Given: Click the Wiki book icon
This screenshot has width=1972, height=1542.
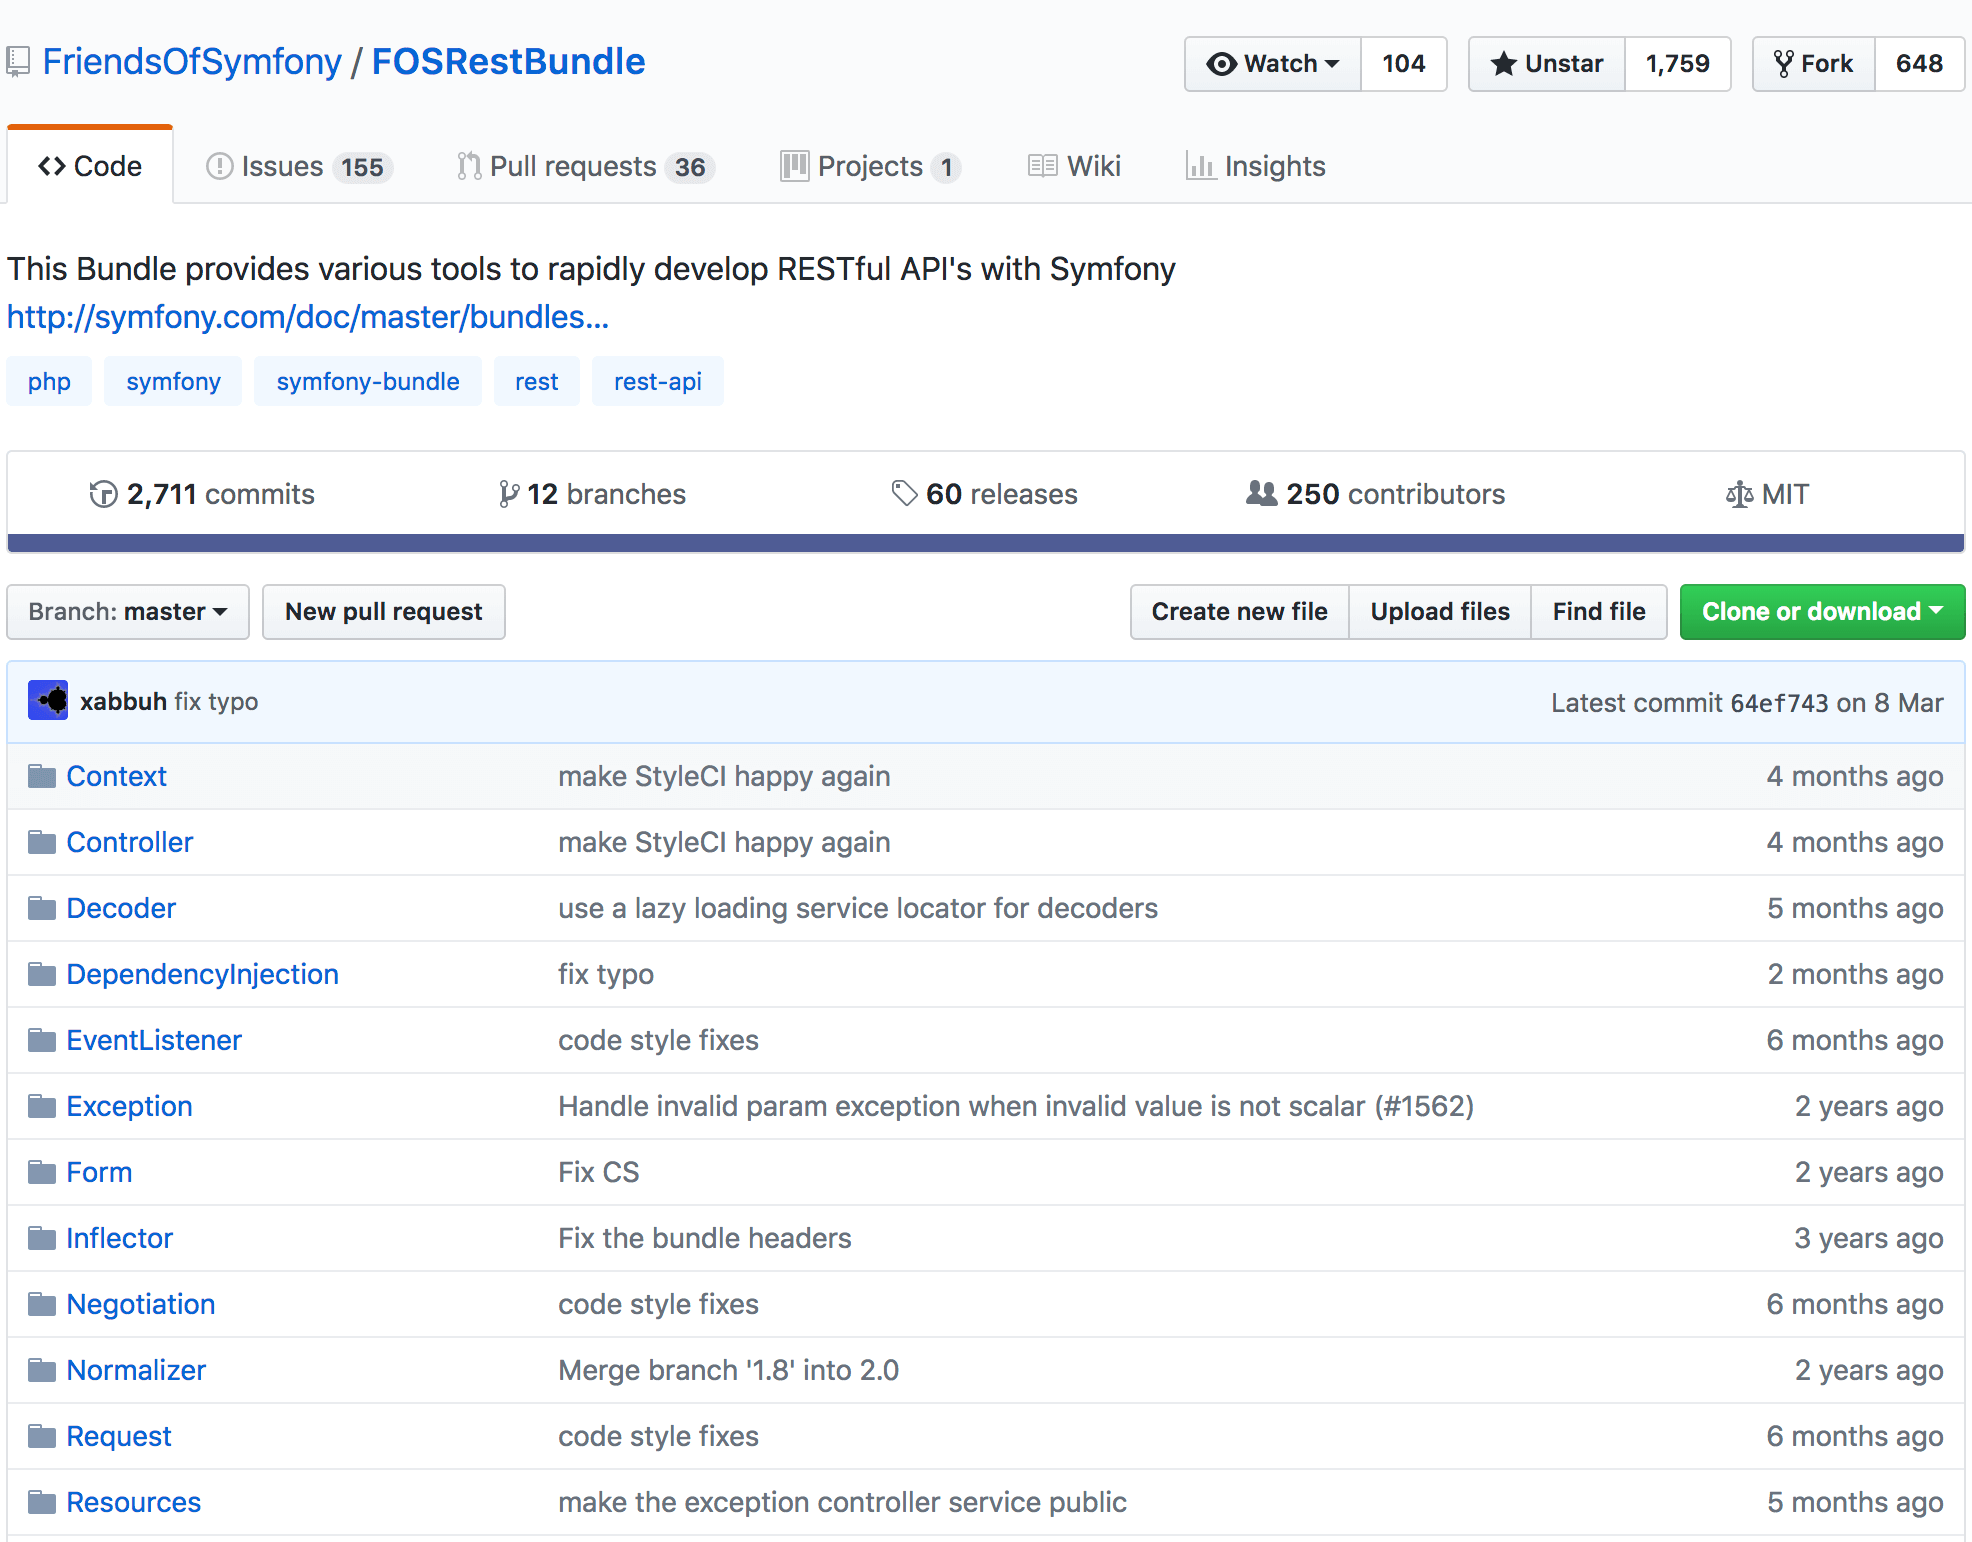Looking at the screenshot, I should point(1042,166).
